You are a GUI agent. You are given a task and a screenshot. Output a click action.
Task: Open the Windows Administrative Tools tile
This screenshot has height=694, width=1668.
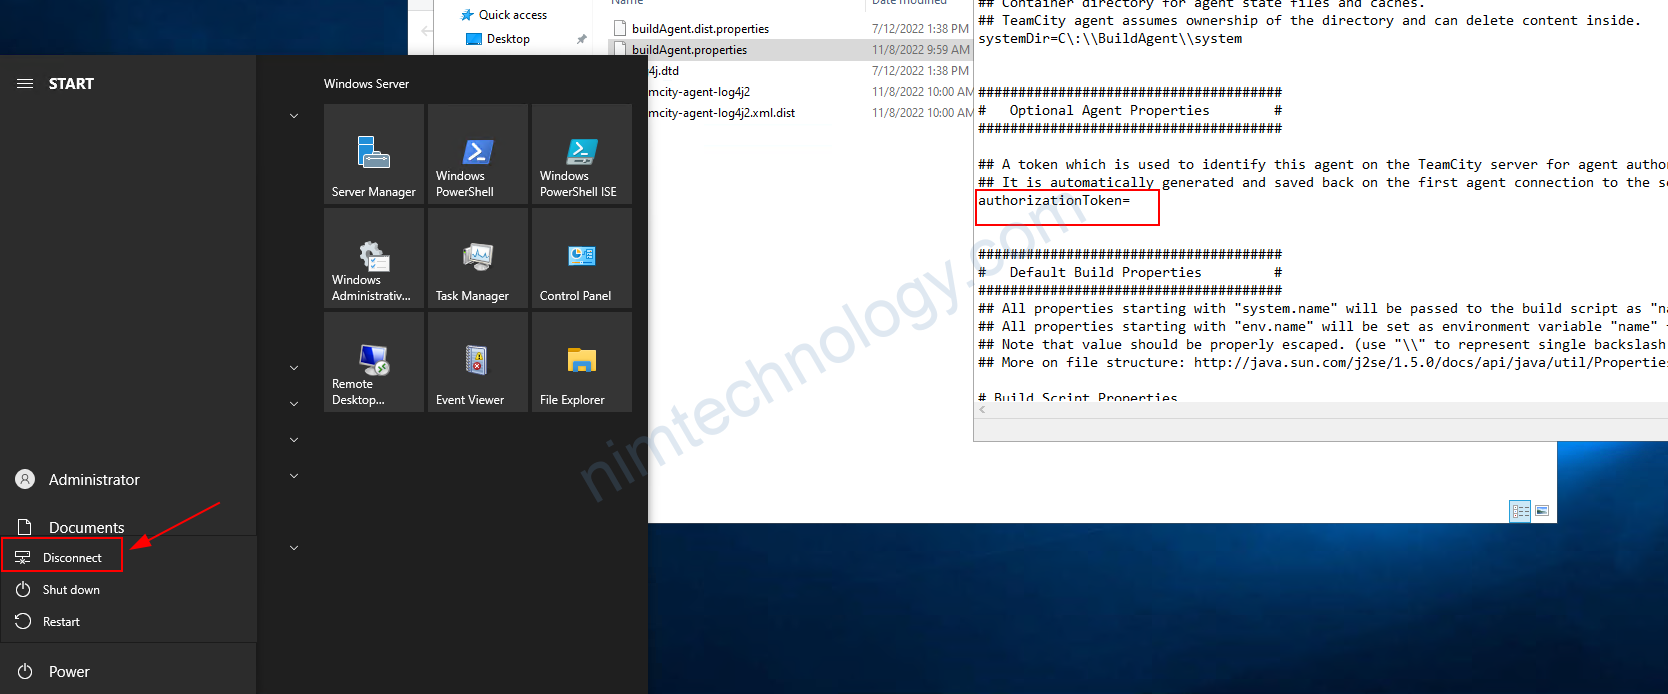click(374, 258)
